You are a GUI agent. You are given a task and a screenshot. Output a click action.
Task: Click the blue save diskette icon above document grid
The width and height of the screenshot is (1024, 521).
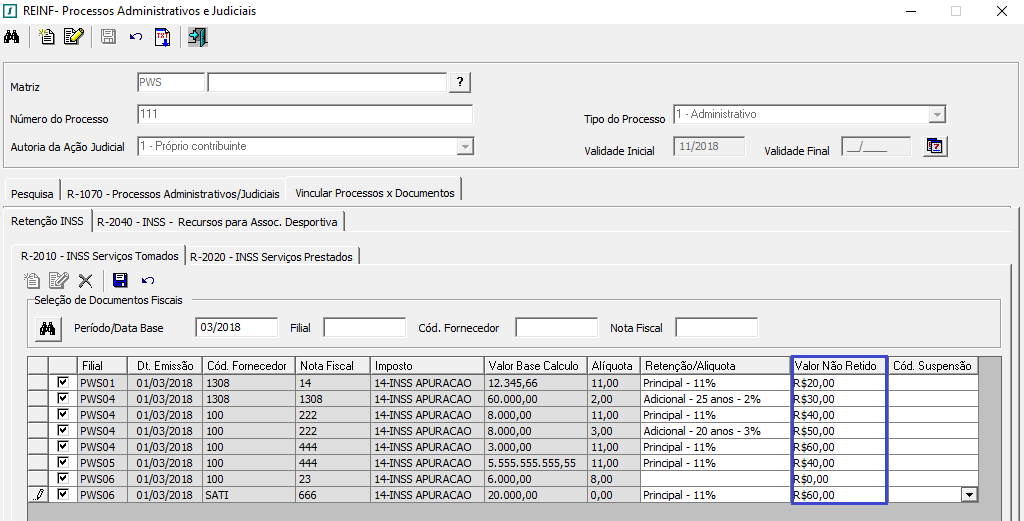120,281
